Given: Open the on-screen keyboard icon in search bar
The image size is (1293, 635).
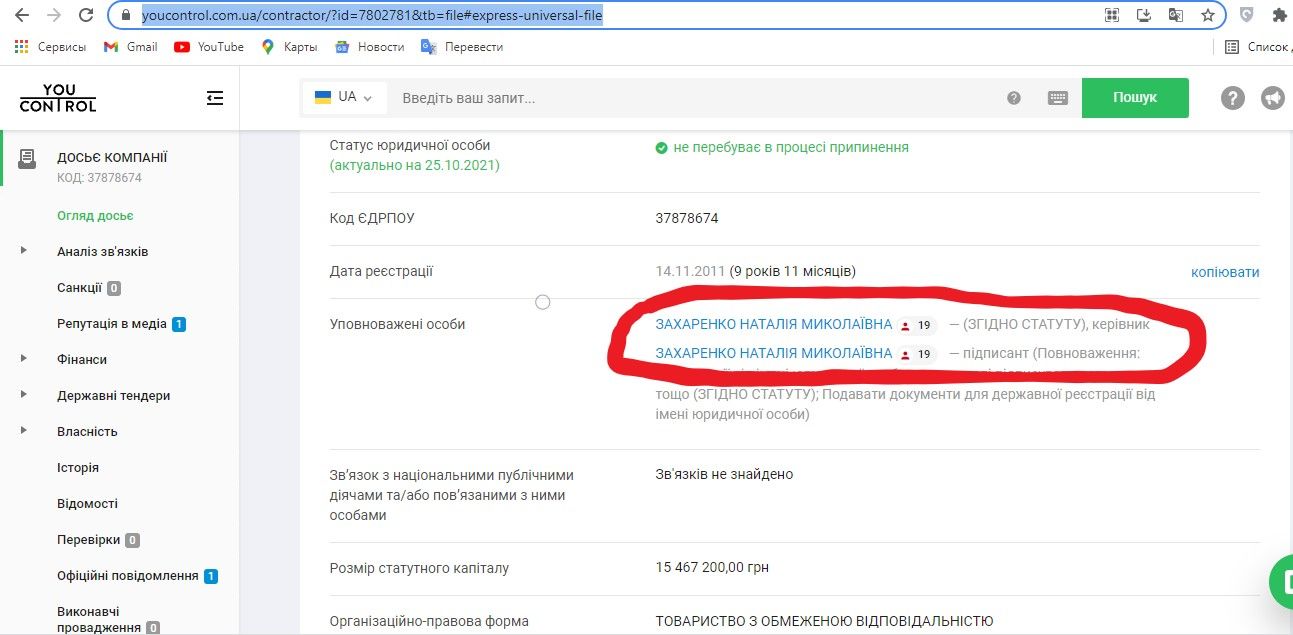Looking at the screenshot, I should [x=1057, y=97].
